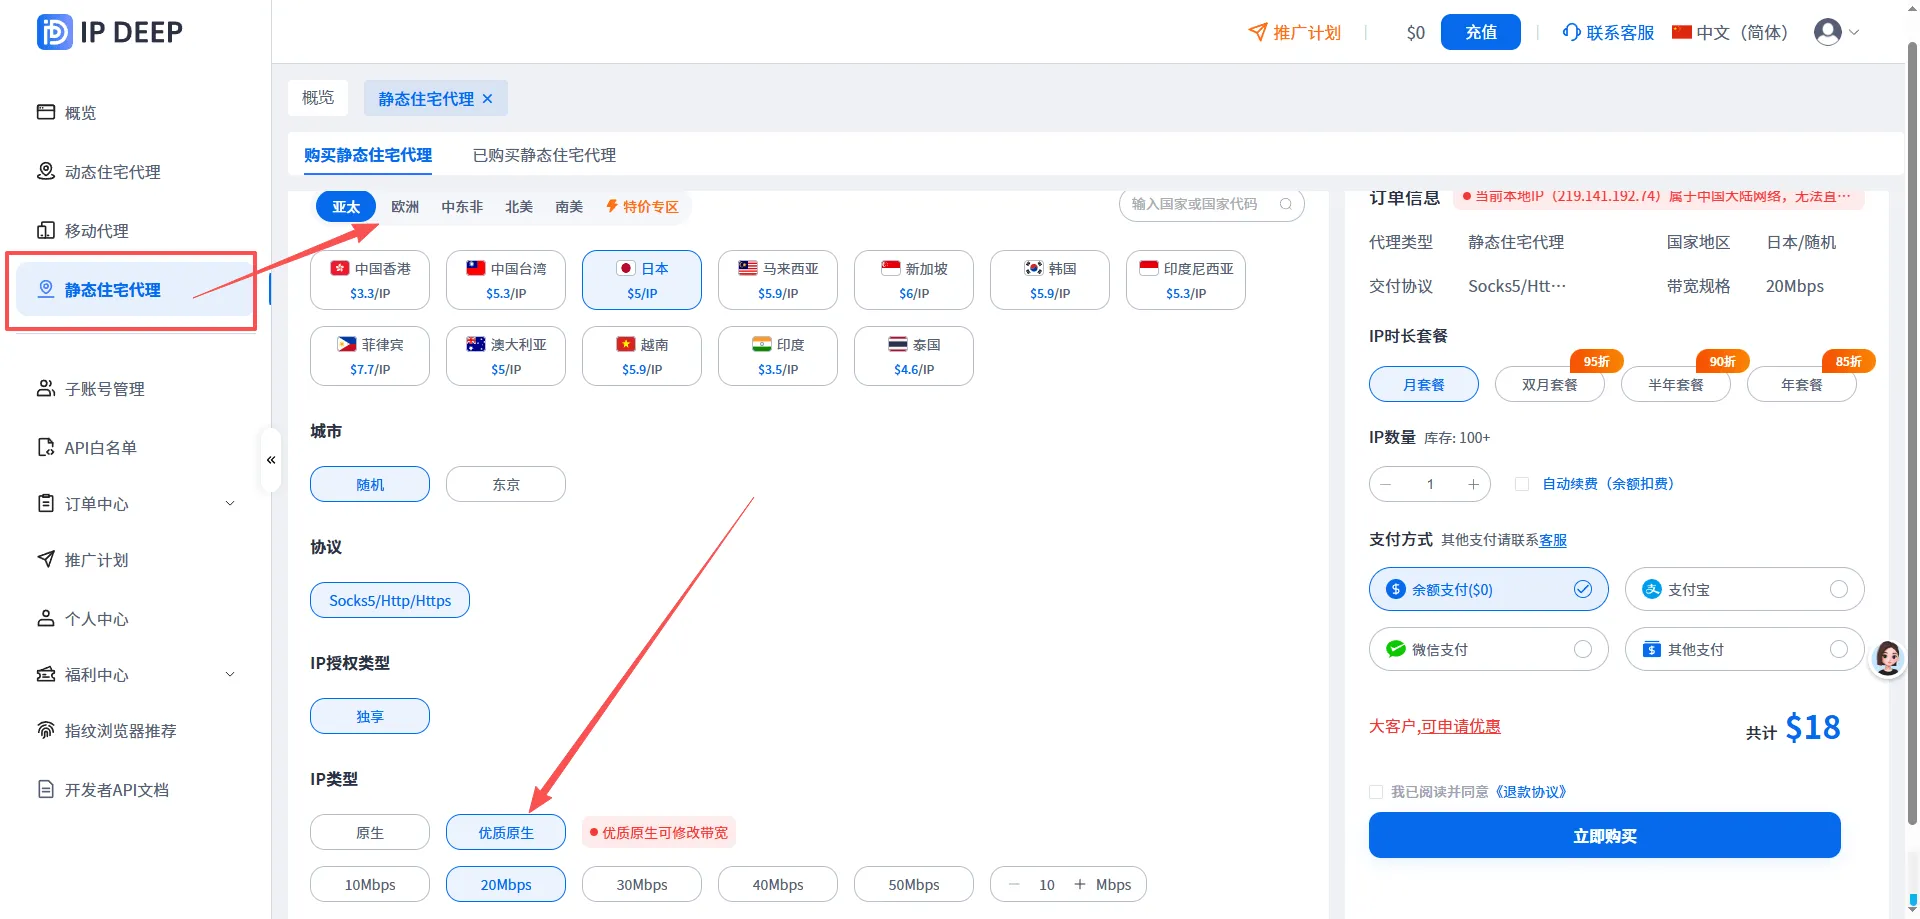Select the 欧洲 region tab

tap(405, 207)
